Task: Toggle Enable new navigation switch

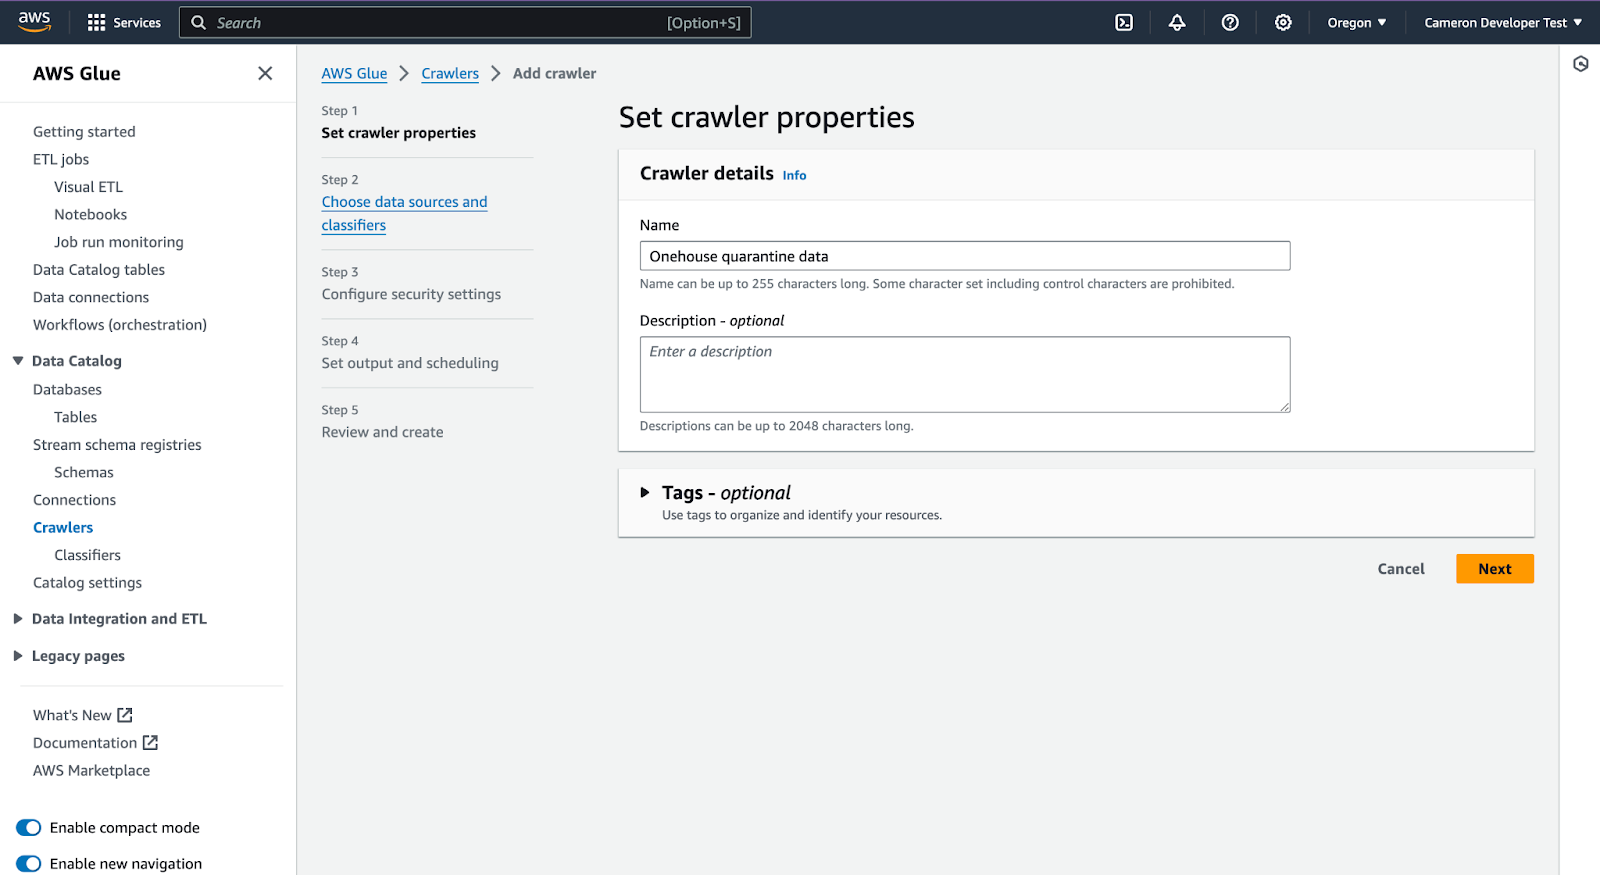Action: click(28, 864)
